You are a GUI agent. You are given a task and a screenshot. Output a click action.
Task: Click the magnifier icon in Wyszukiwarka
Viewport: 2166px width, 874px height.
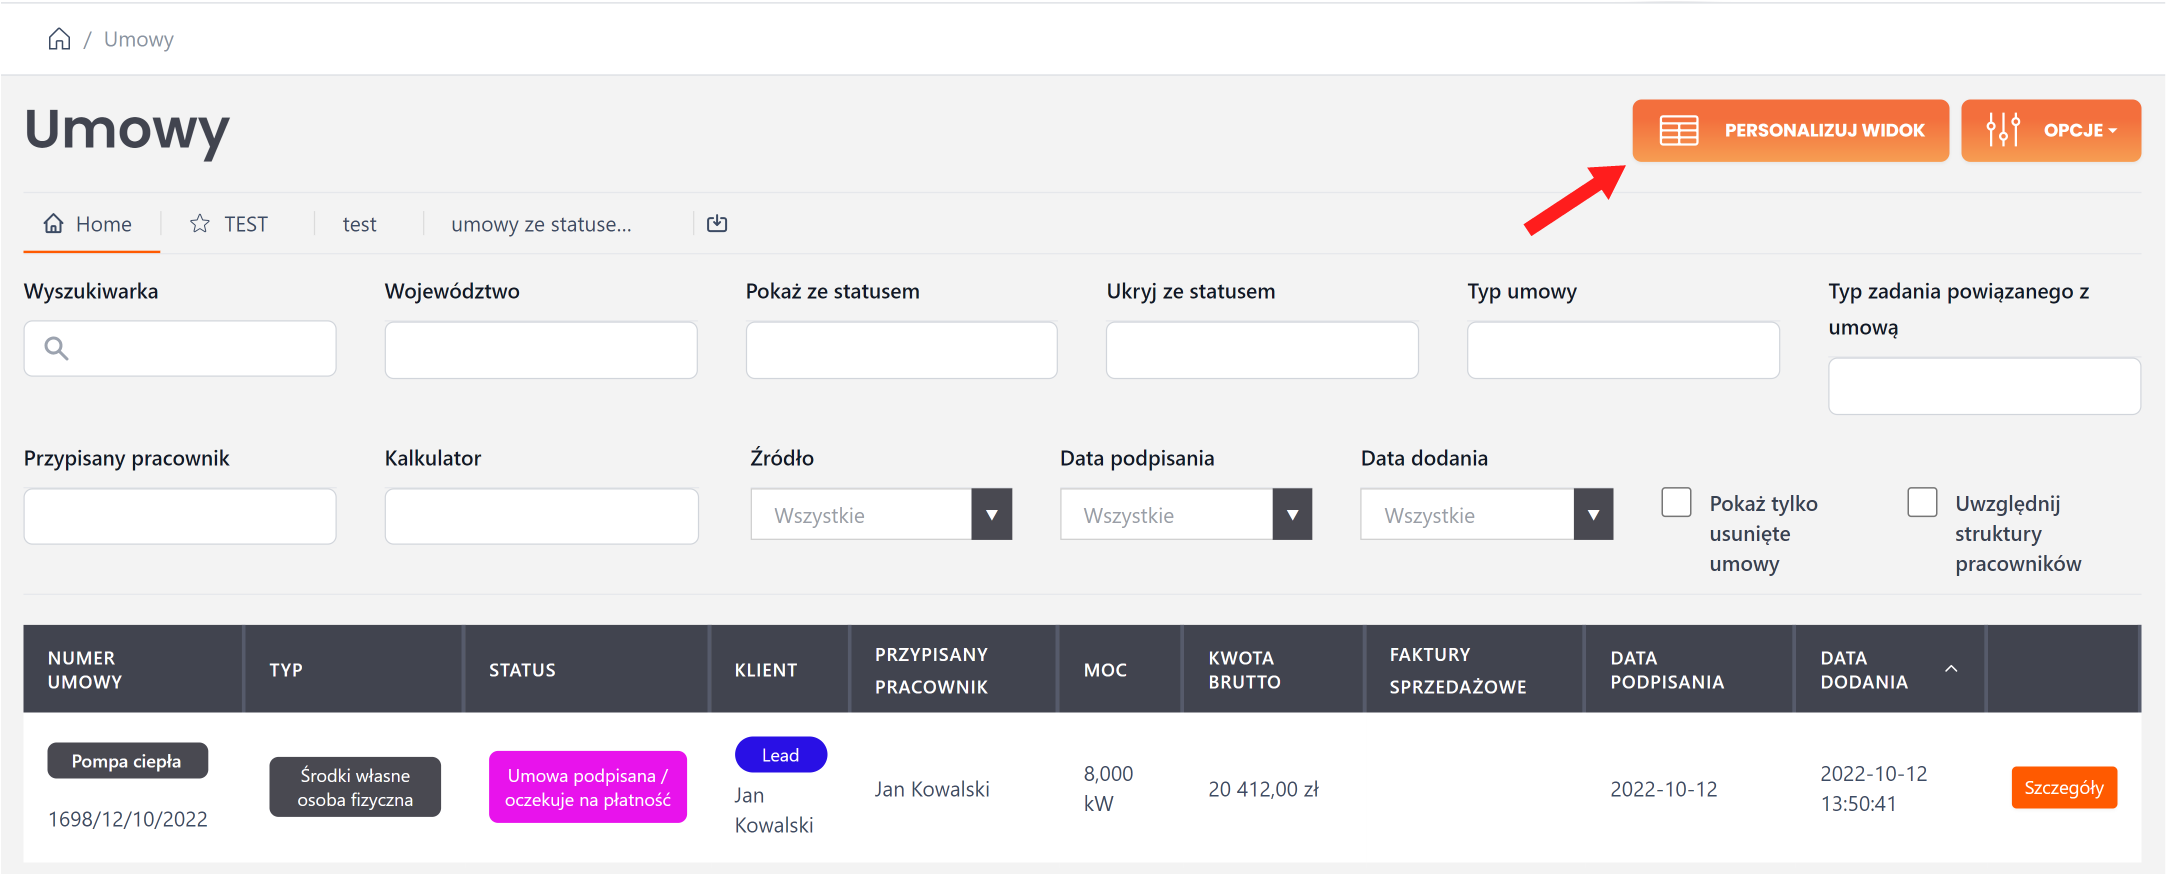(x=57, y=348)
